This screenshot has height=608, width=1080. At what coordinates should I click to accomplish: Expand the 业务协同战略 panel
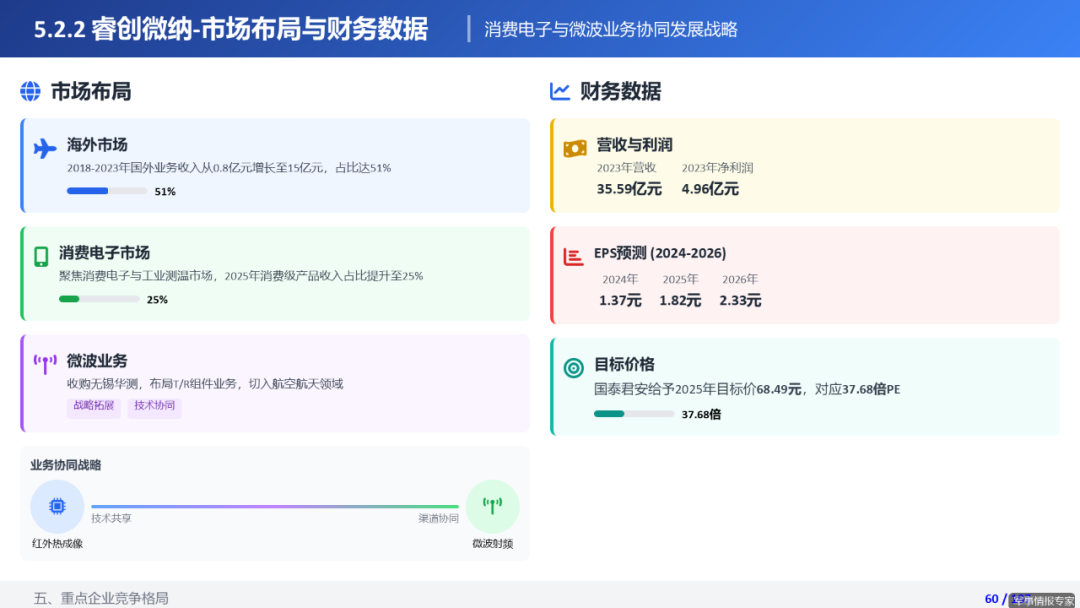64,464
